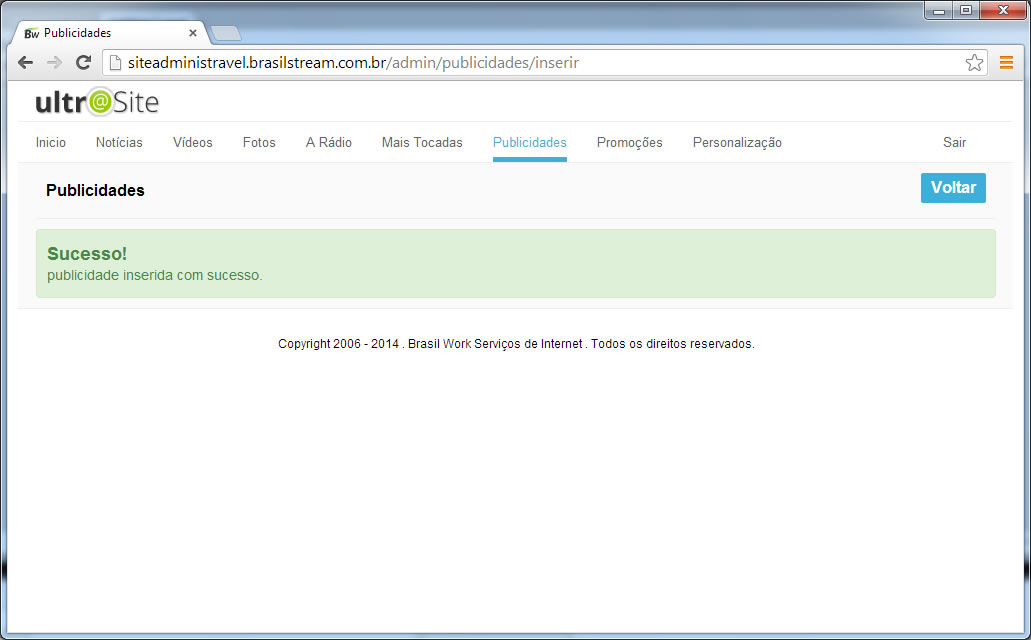1031x640 pixels.
Task: Open the Fotos section
Action: click(258, 142)
